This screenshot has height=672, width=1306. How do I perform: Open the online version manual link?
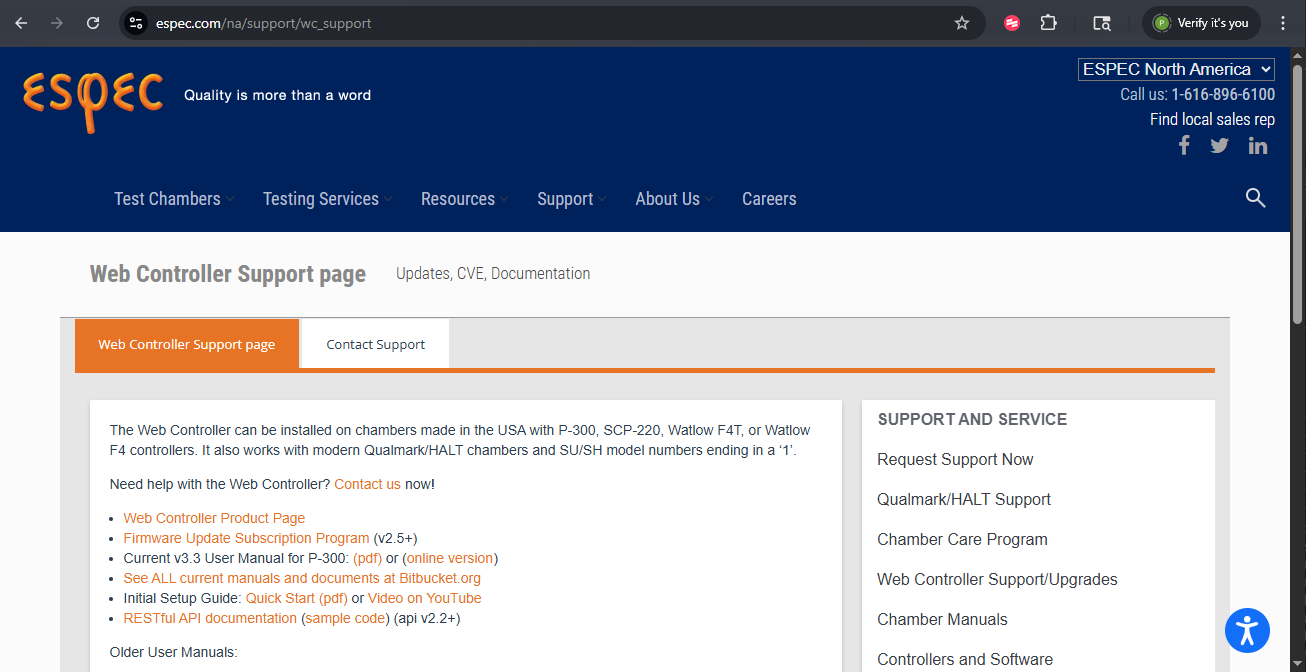coord(450,558)
